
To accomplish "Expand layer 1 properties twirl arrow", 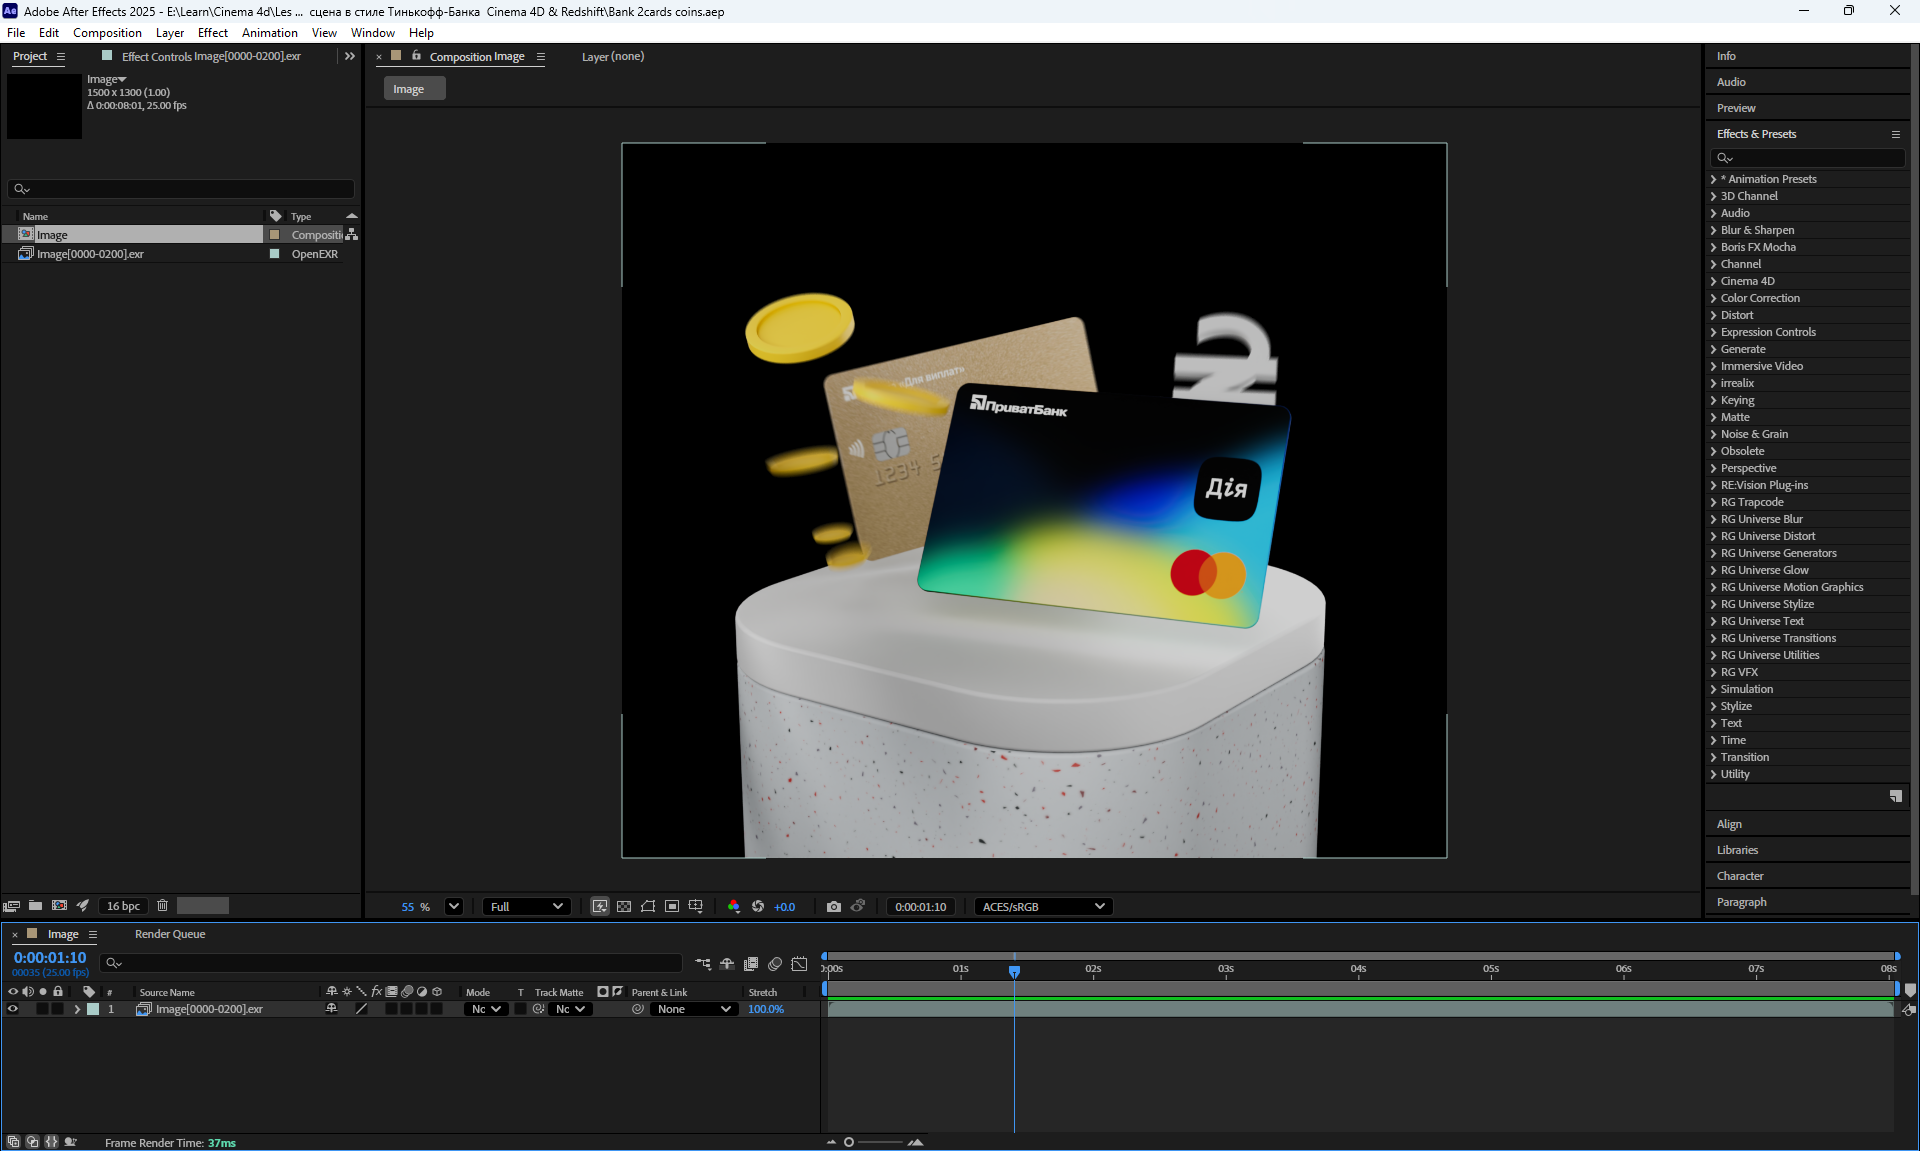I will tap(77, 1010).
